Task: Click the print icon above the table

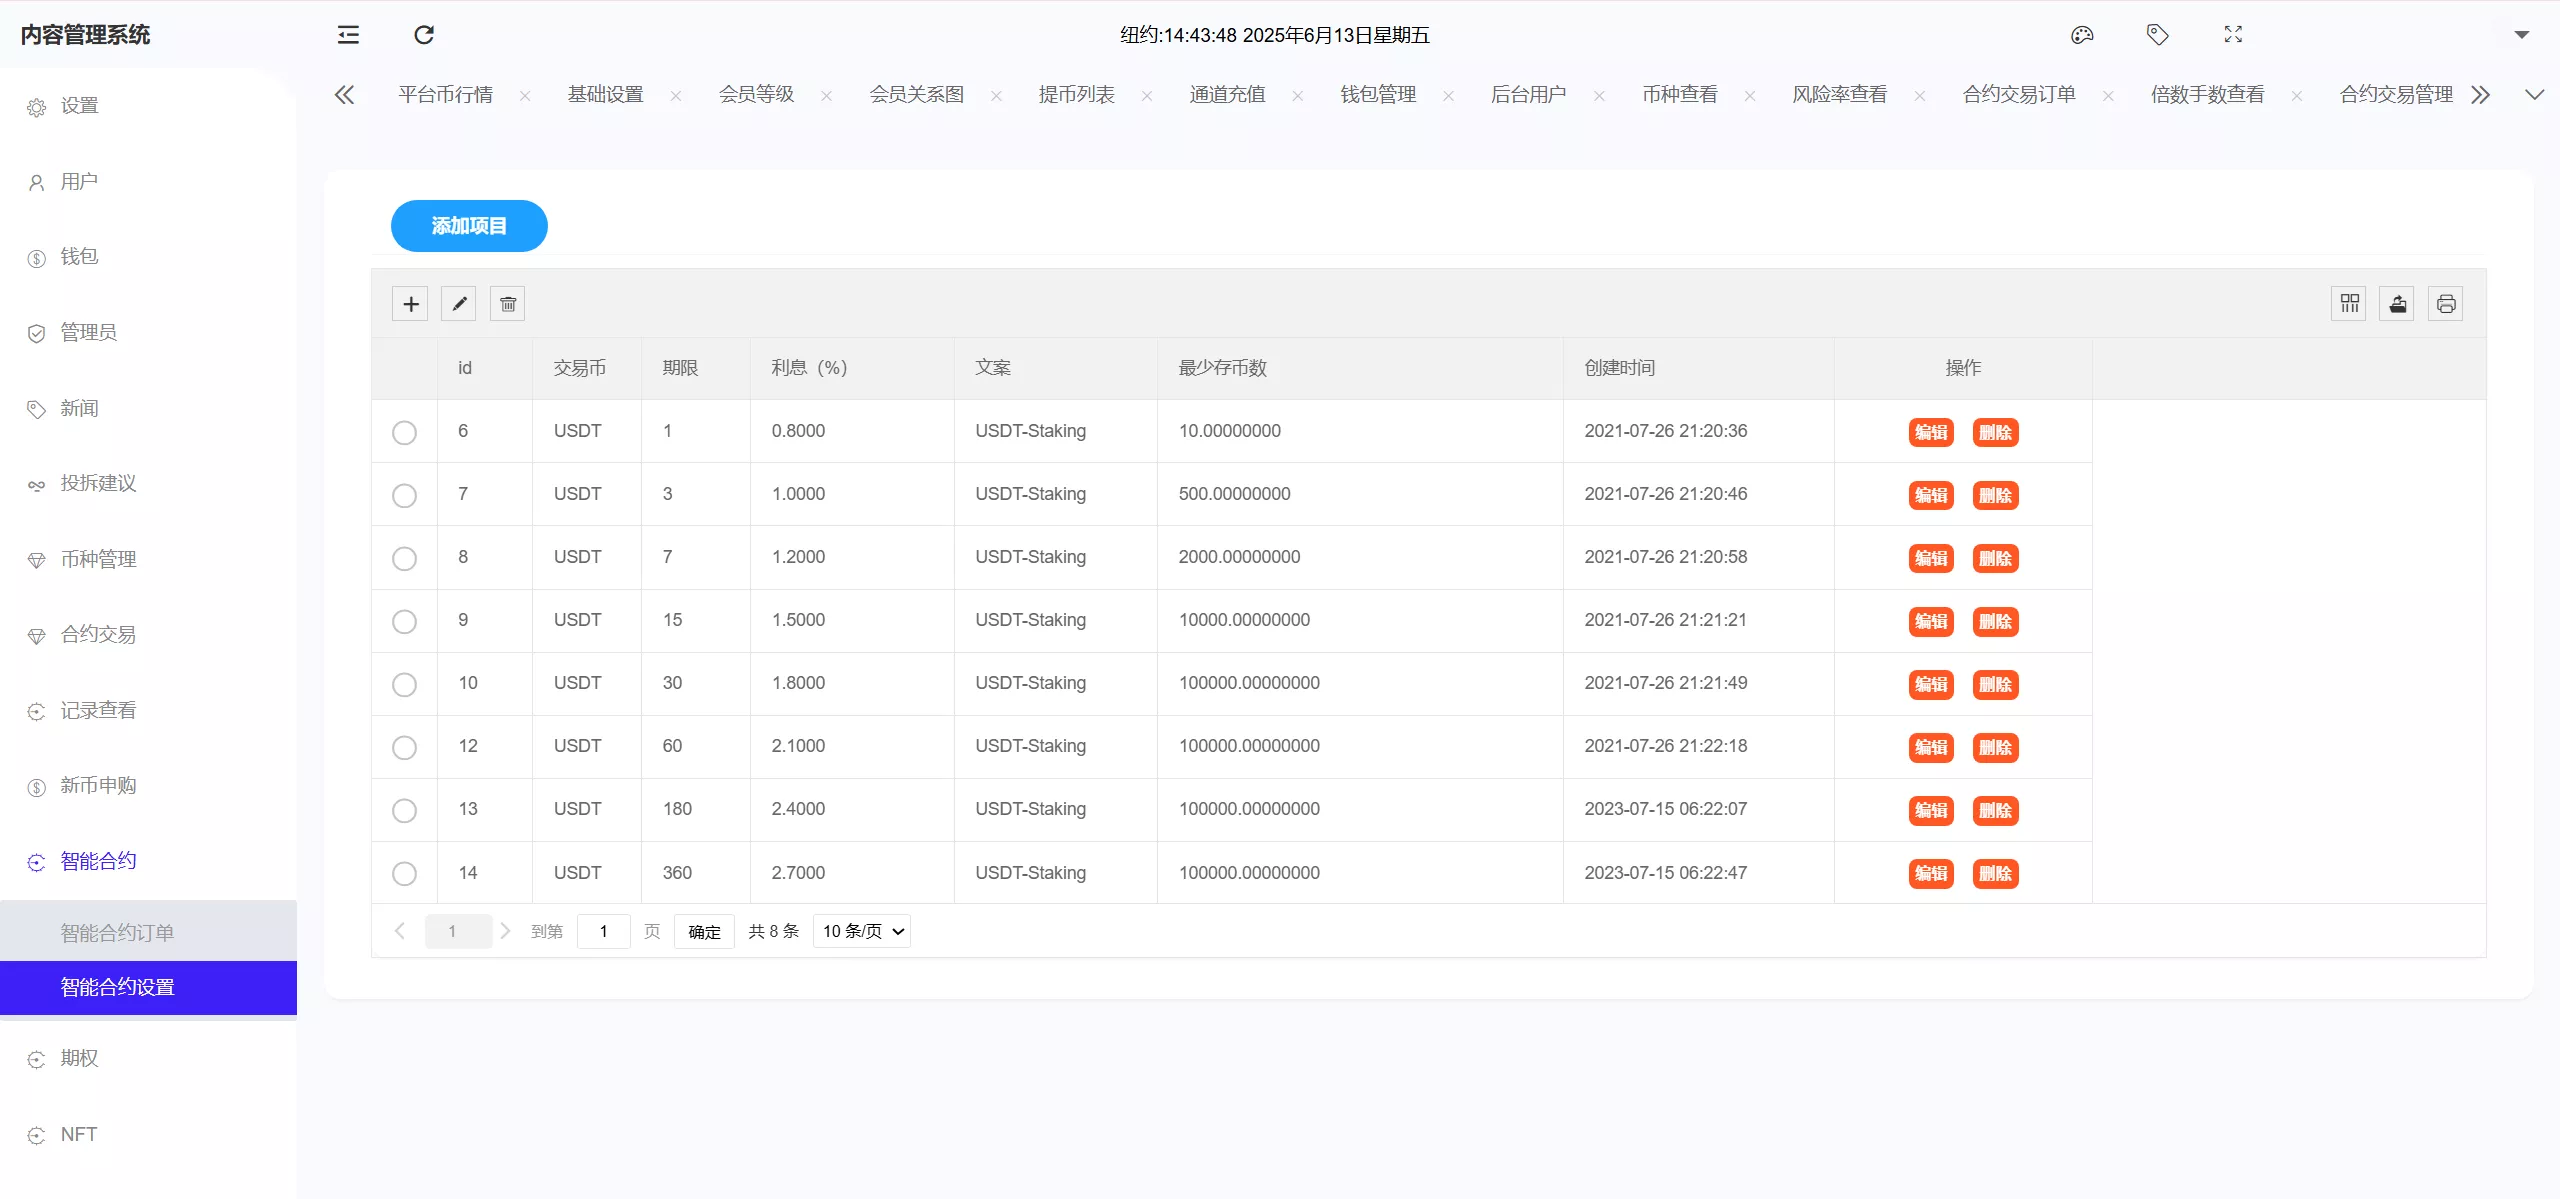Action: tap(2446, 303)
